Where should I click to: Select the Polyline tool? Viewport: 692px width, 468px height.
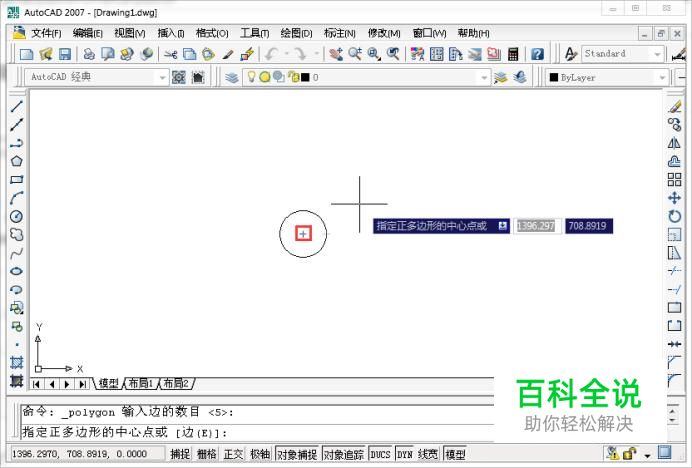point(16,143)
